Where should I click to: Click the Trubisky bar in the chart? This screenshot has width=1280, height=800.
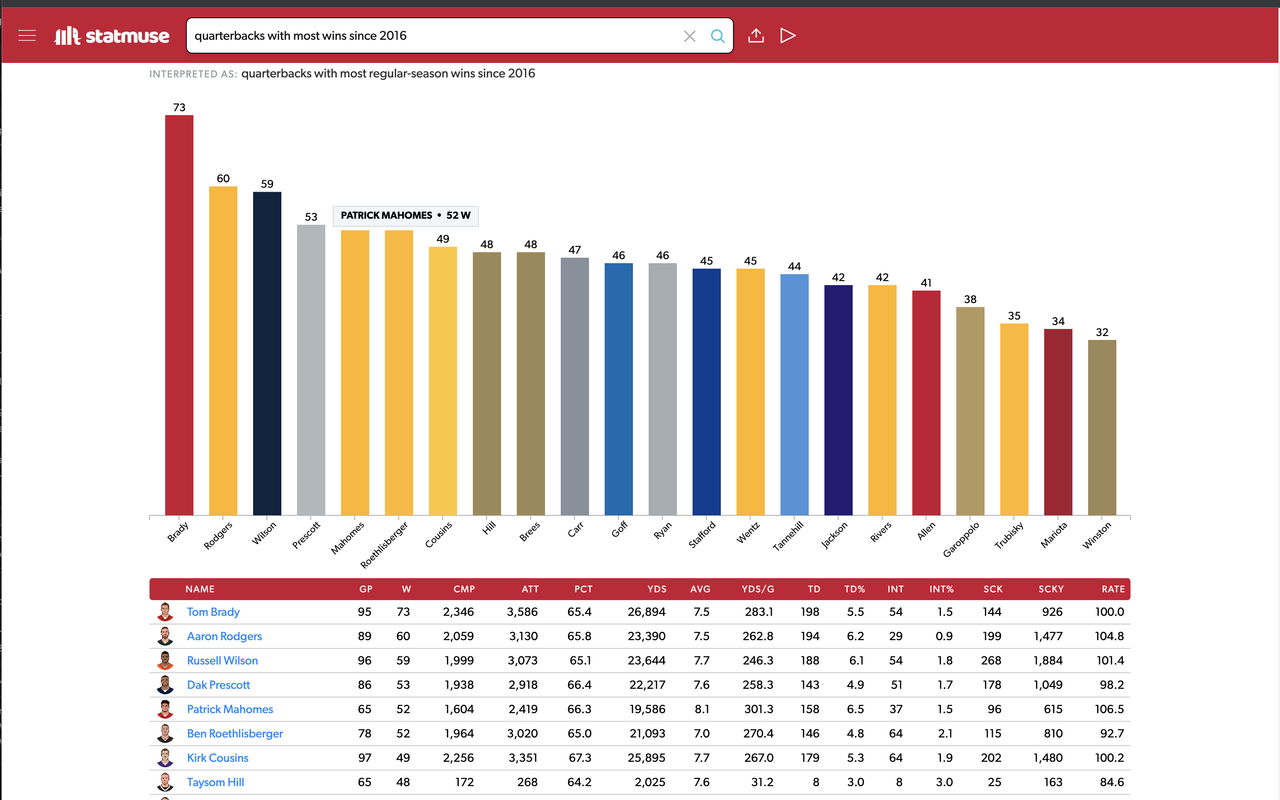(x=1015, y=419)
